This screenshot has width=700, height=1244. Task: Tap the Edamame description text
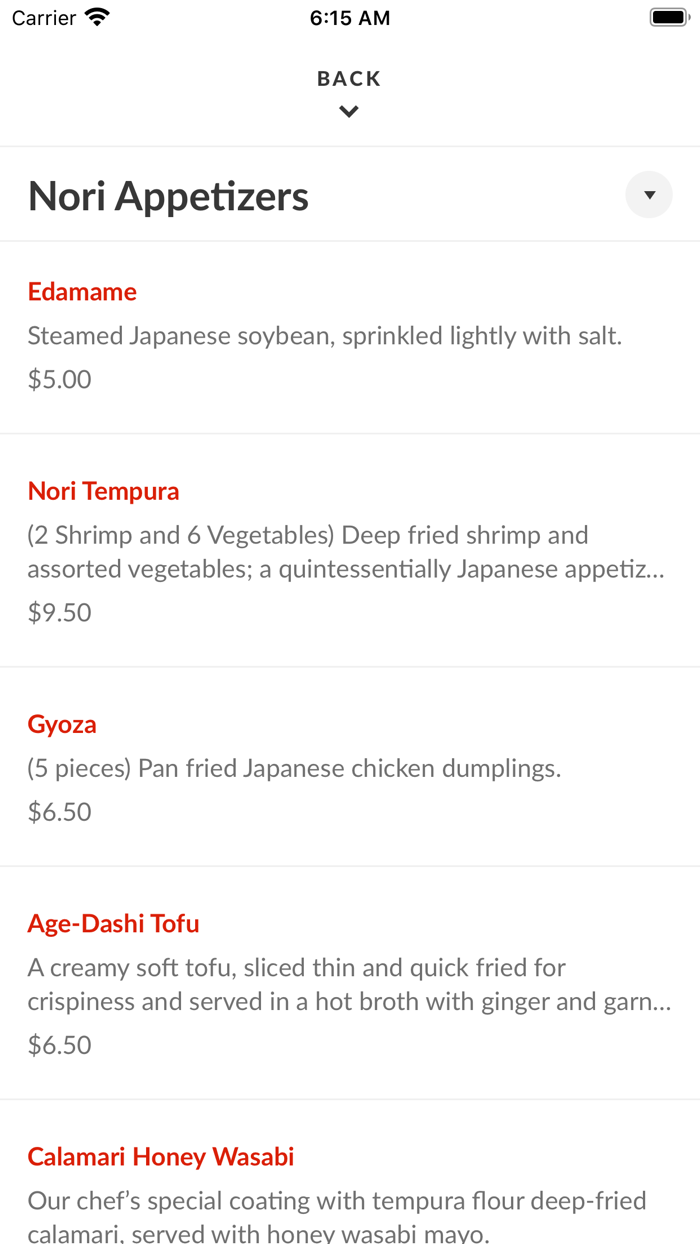[325, 335]
